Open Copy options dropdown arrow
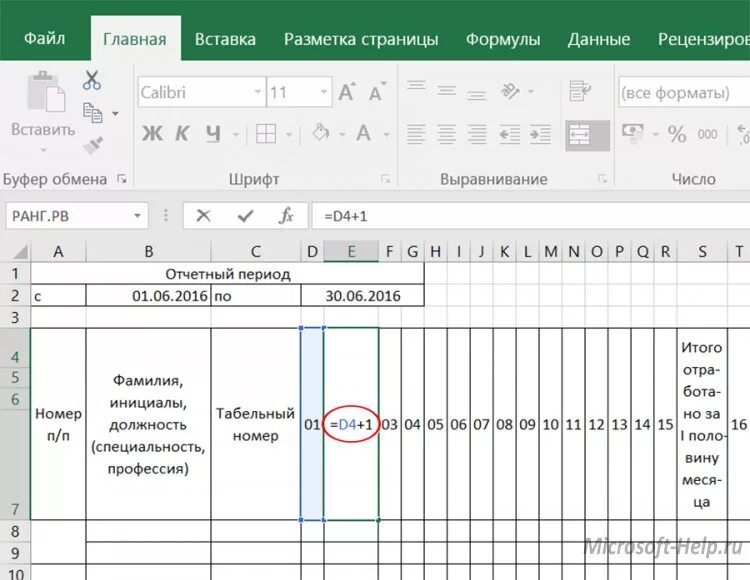The image size is (750, 580). pyautogui.click(x=115, y=114)
